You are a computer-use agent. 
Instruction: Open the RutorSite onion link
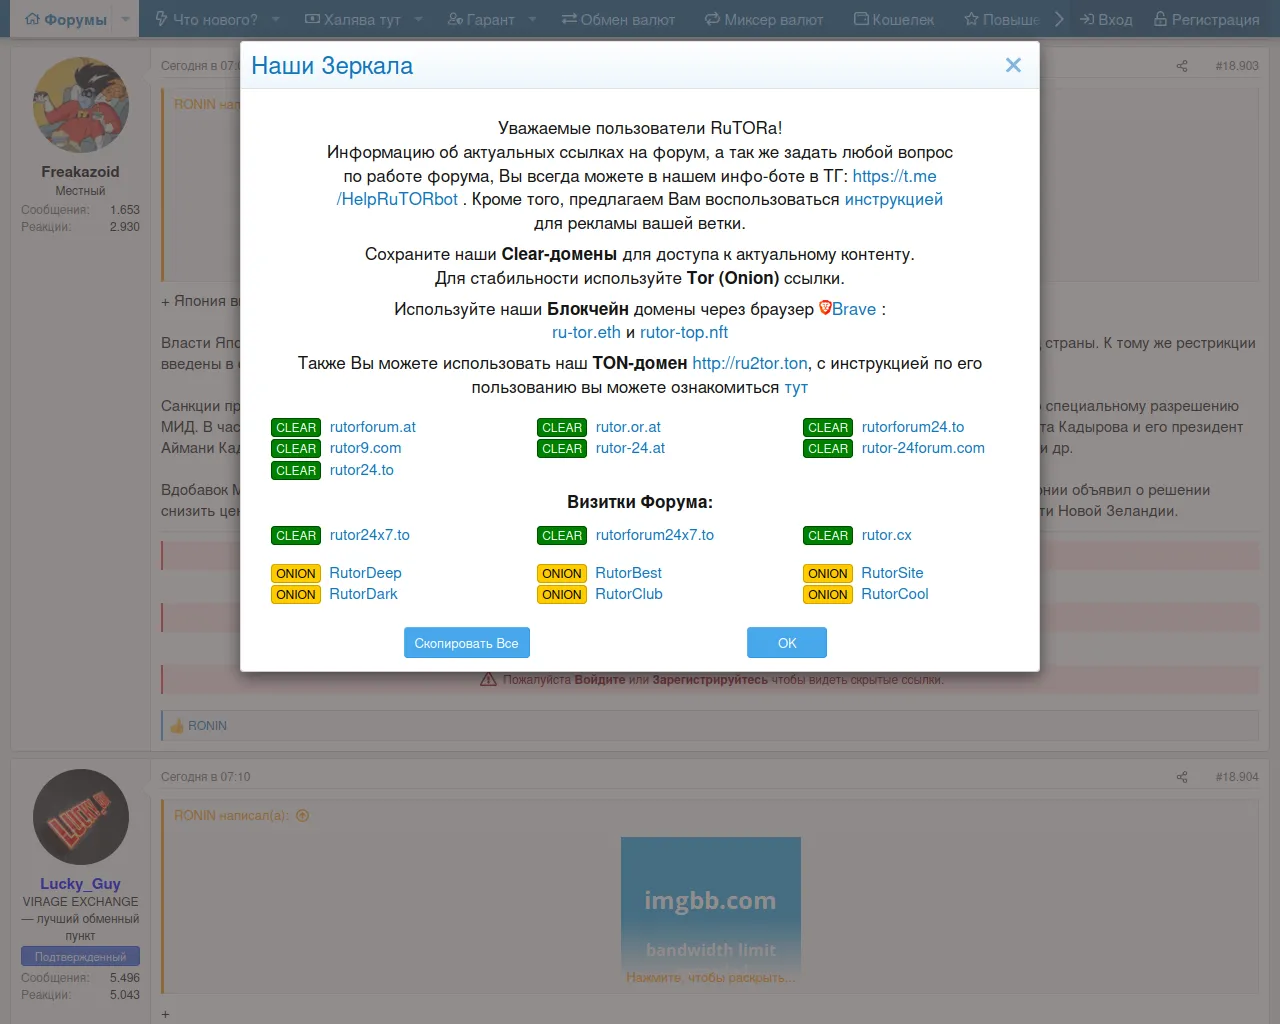893,573
